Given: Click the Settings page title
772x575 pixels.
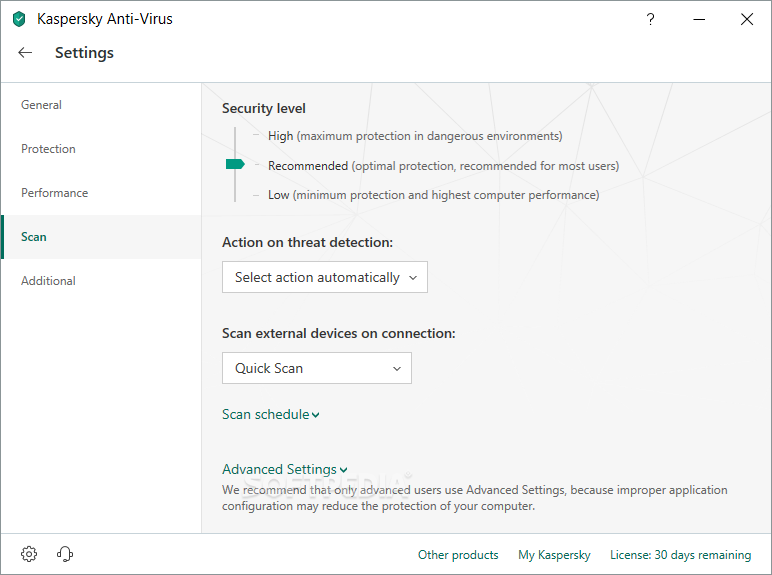Looking at the screenshot, I should (x=84, y=53).
